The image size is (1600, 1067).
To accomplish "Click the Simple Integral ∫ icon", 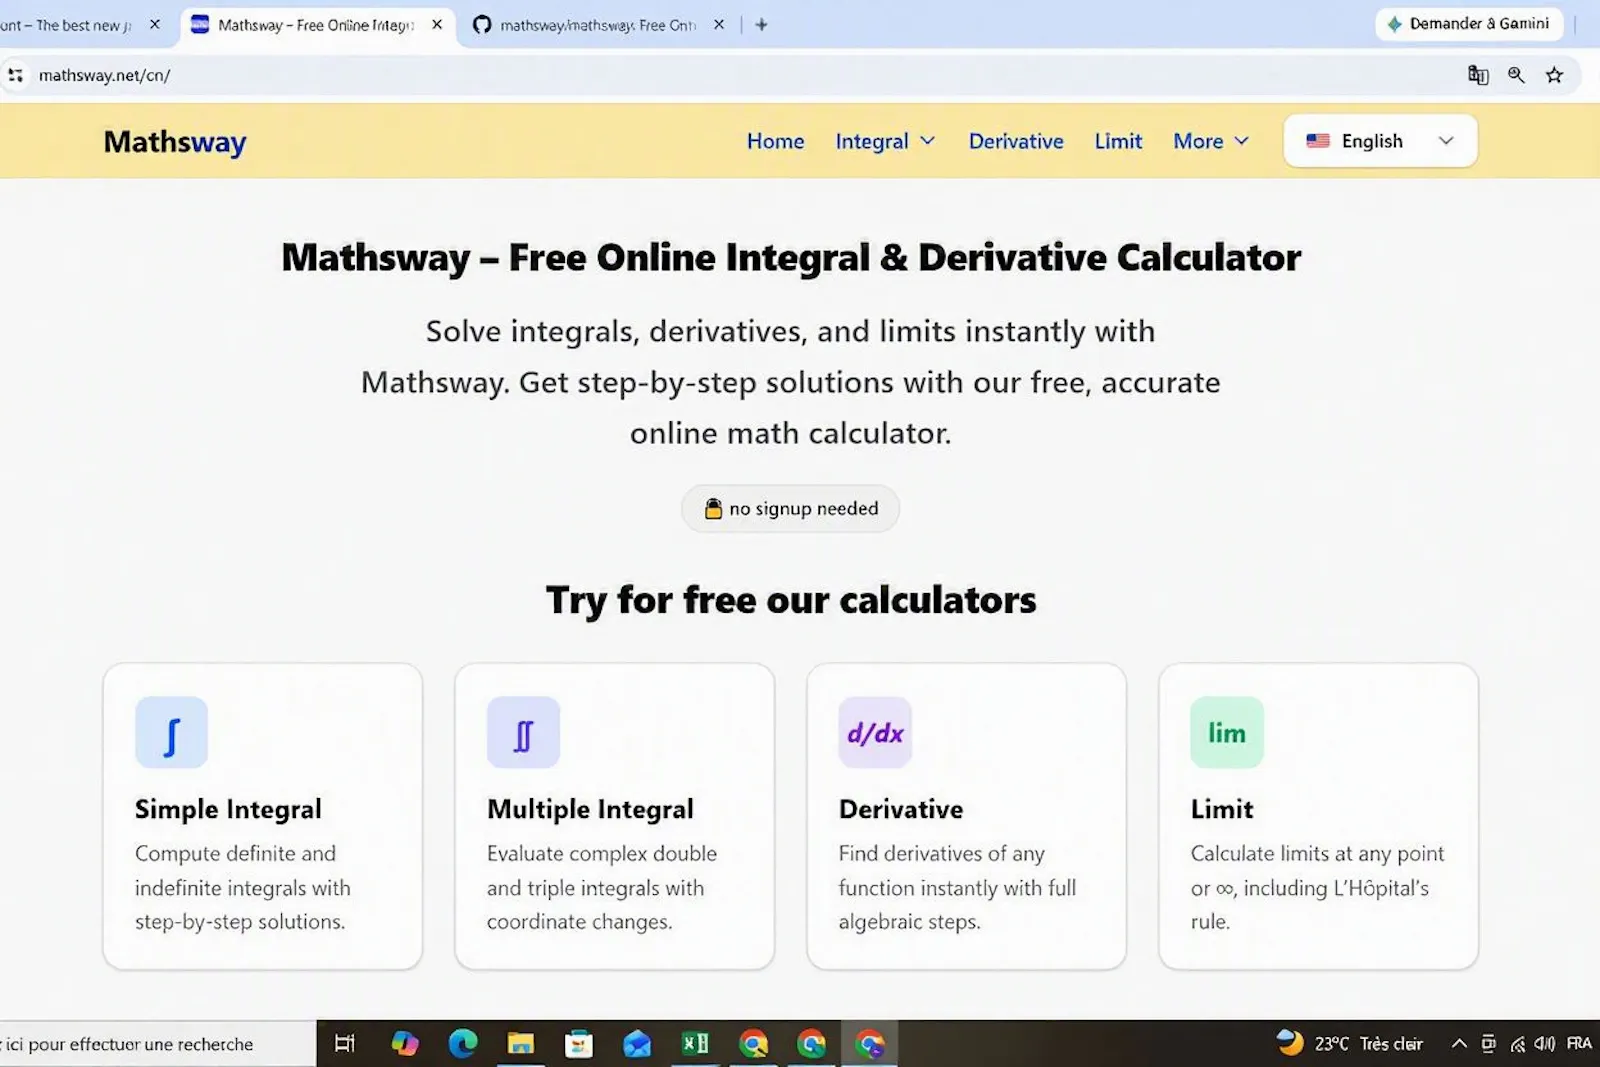I will (171, 732).
